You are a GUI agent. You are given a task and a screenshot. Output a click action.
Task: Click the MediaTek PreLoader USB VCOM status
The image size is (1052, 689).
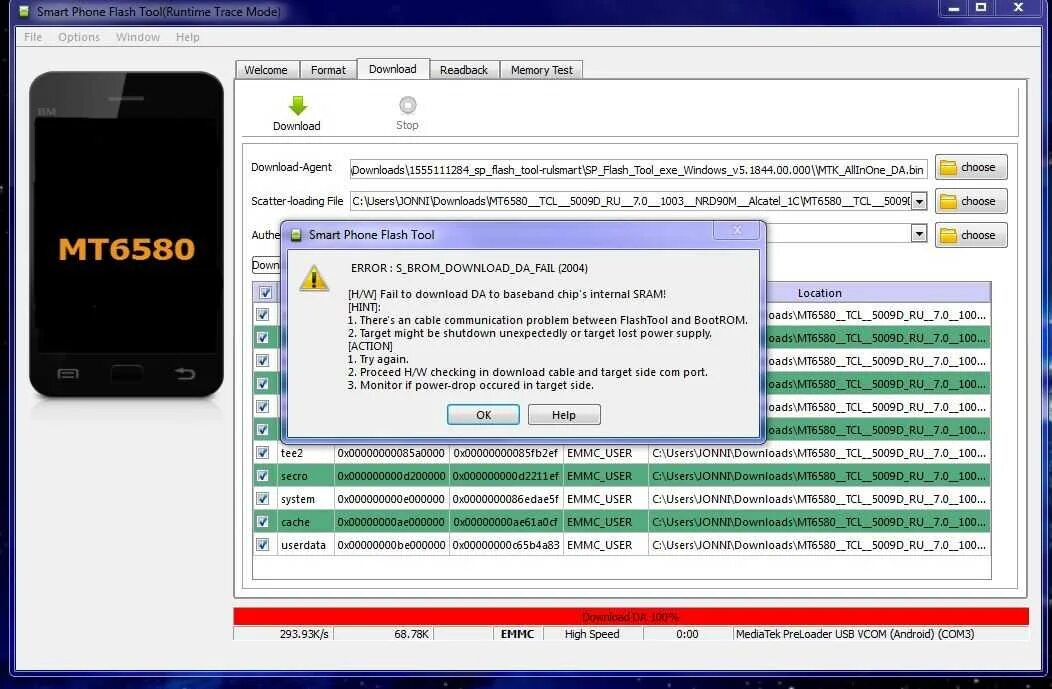[x=855, y=634]
